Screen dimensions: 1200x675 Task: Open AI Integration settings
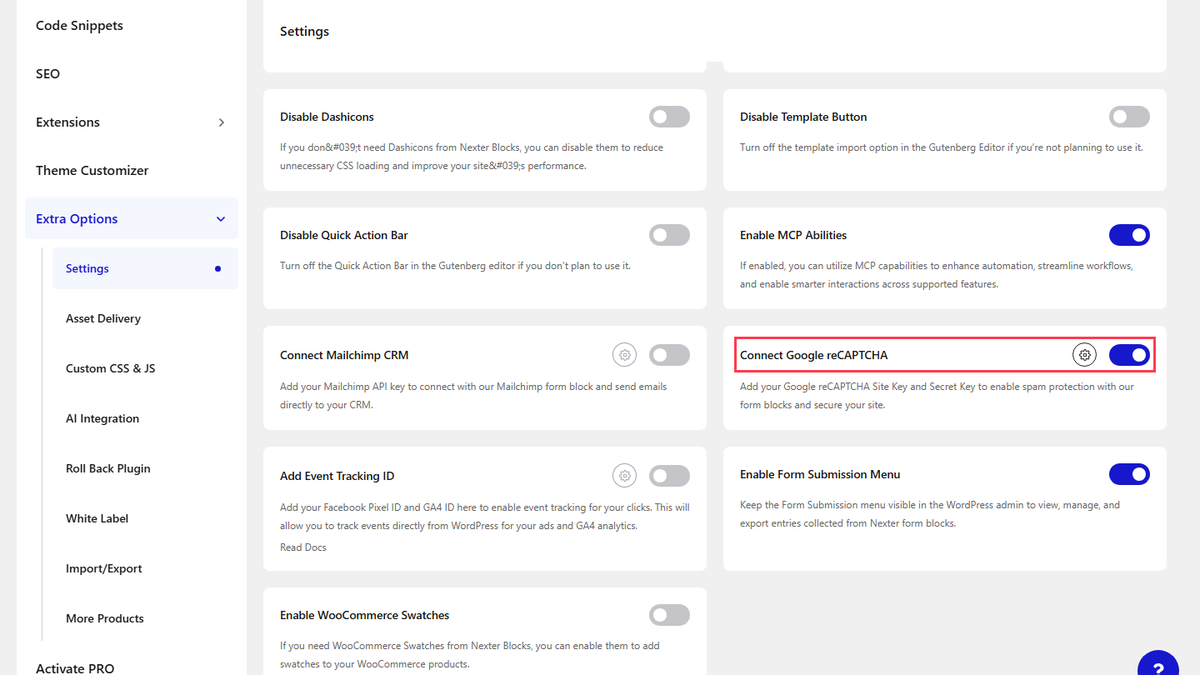click(x=102, y=419)
